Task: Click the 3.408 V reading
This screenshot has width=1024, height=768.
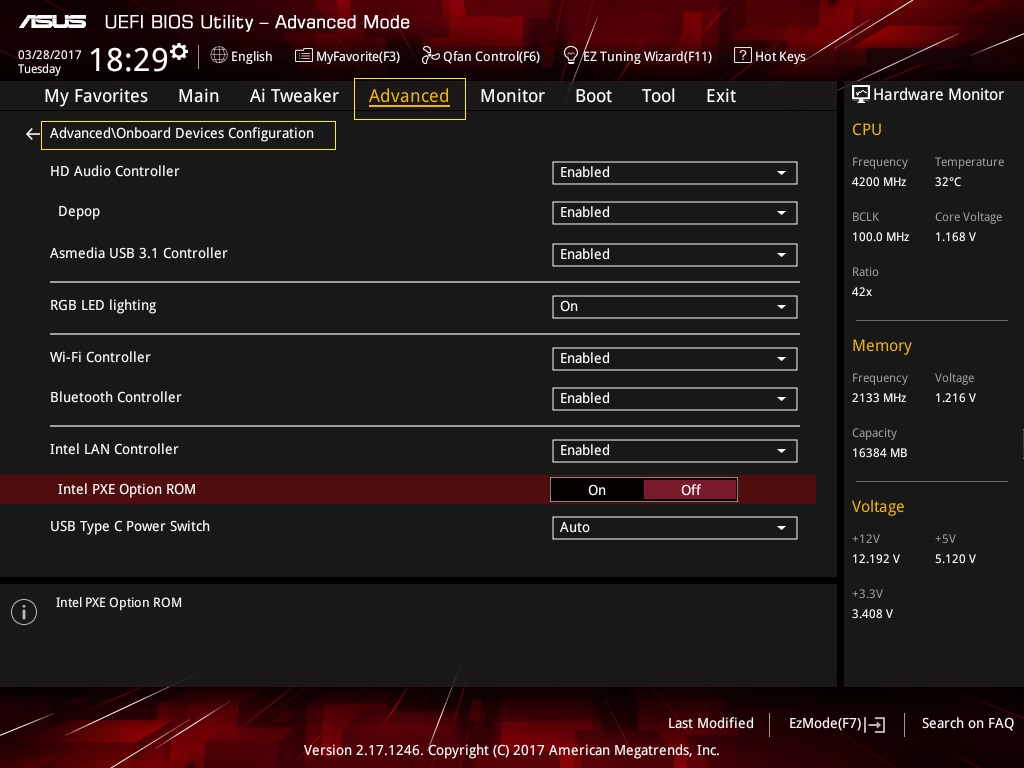Action: click(872, 614)
